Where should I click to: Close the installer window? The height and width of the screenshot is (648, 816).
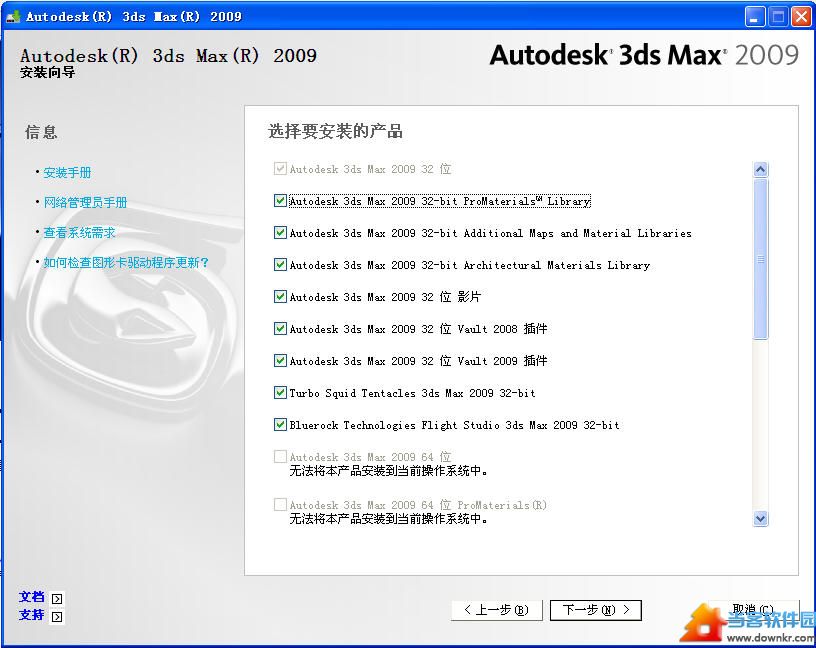tap(801, 17)
